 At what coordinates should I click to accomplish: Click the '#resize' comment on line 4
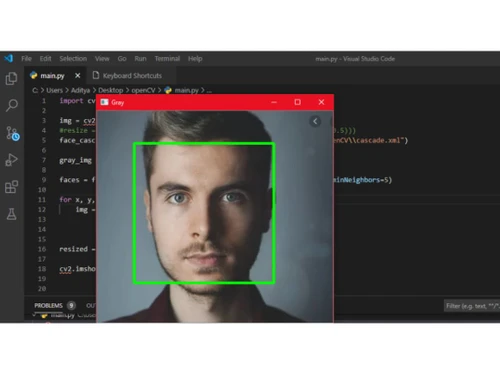(x=73, y=130)
